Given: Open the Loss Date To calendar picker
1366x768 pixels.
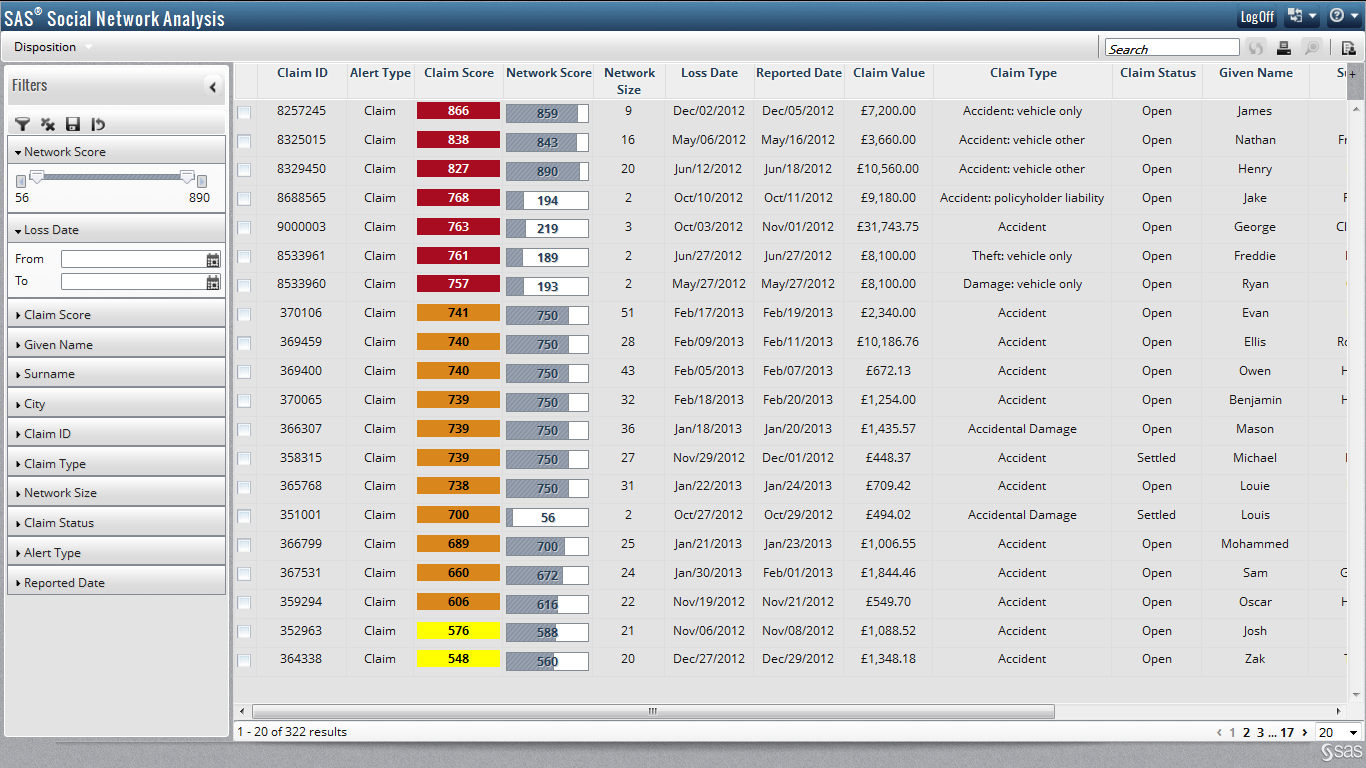Looking at the screenshot, I should (x=213, y=283).
